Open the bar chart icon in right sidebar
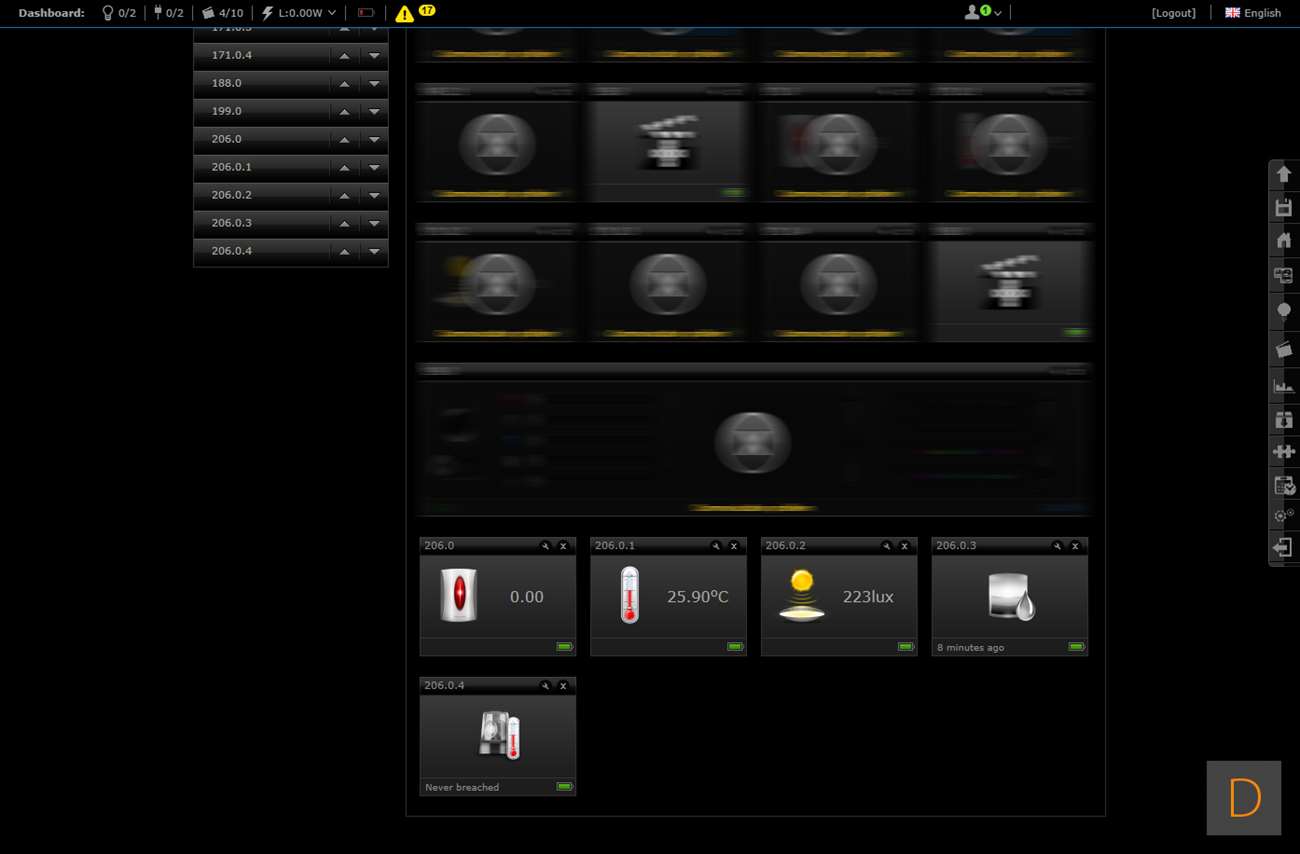 tap(1284, 385)
